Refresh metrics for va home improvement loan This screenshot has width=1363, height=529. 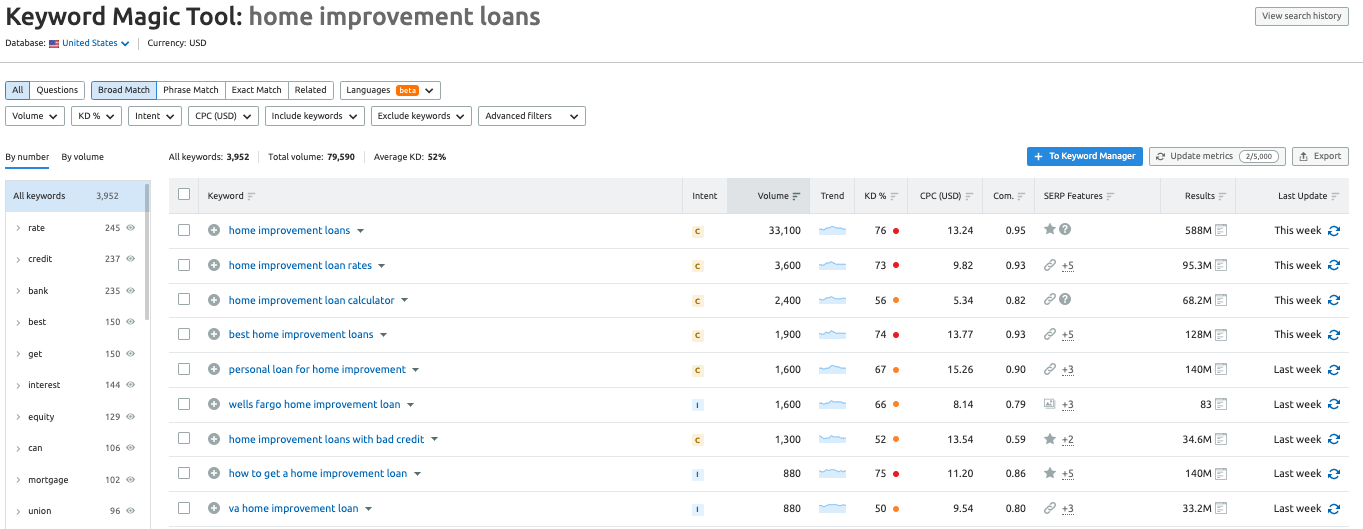pyautogui.click(x=1333, y=509)
